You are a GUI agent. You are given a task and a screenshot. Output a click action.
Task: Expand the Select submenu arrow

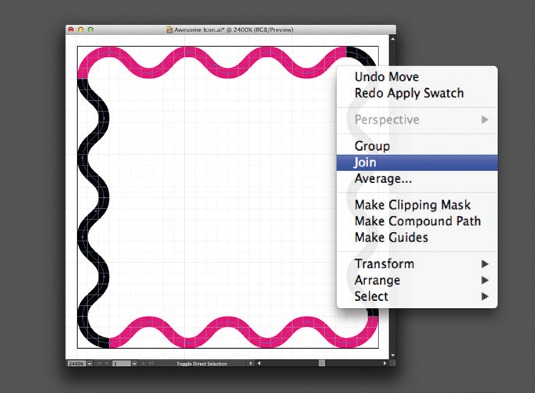coord(485,296)
